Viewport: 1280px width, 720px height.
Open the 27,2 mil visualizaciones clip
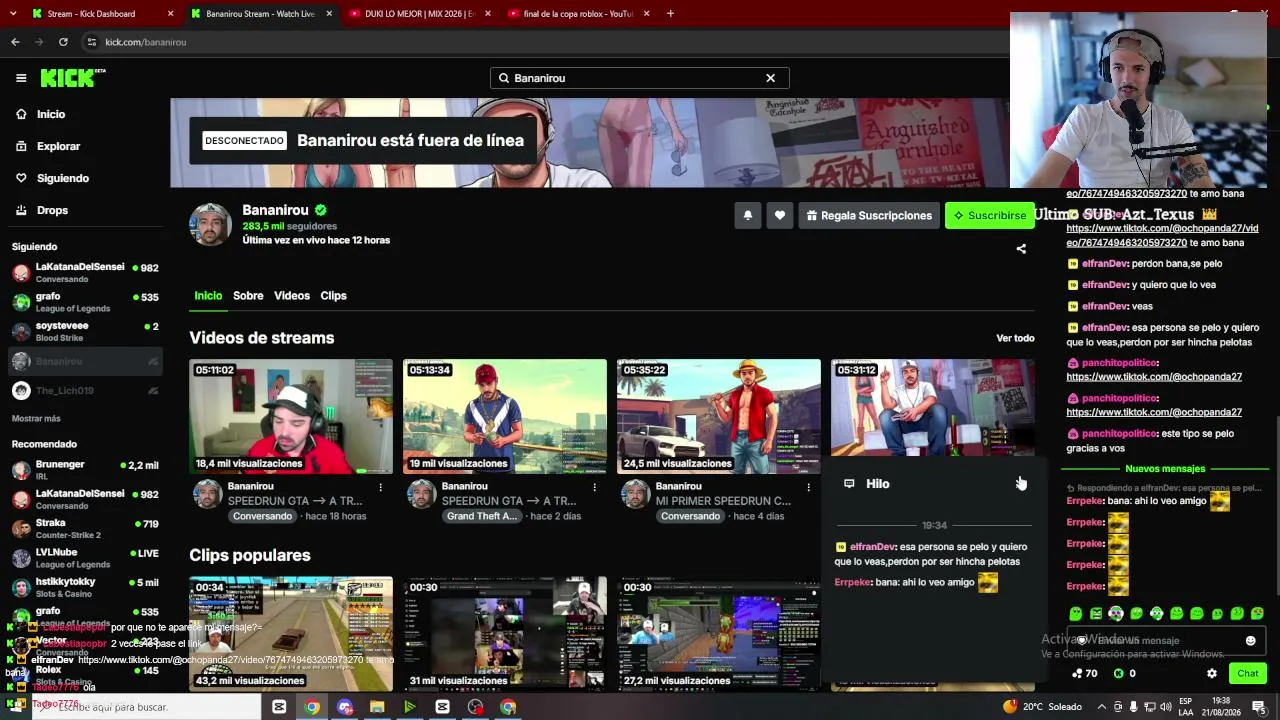coord(719,634)
